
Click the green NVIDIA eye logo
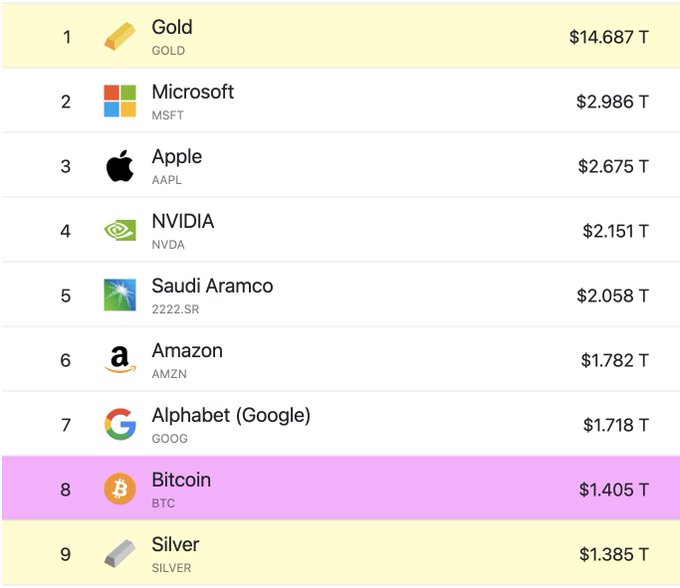120,230
